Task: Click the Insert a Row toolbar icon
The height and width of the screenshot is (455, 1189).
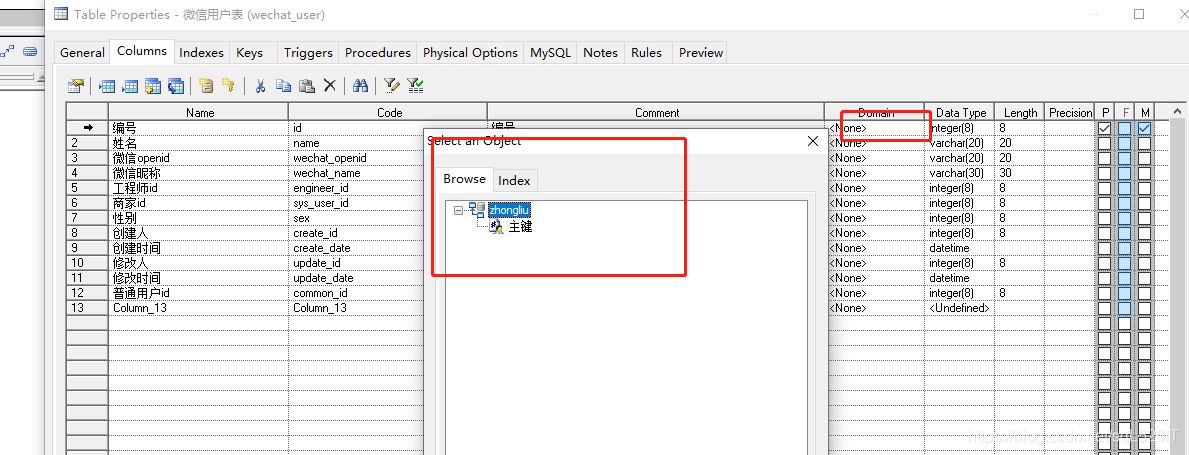Action: tap(107, 86)
